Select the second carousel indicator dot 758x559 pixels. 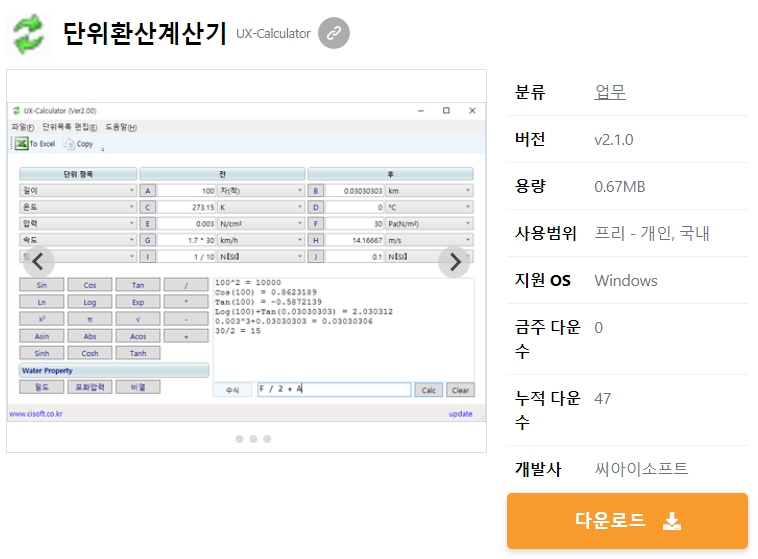click(x=253, y=439)
